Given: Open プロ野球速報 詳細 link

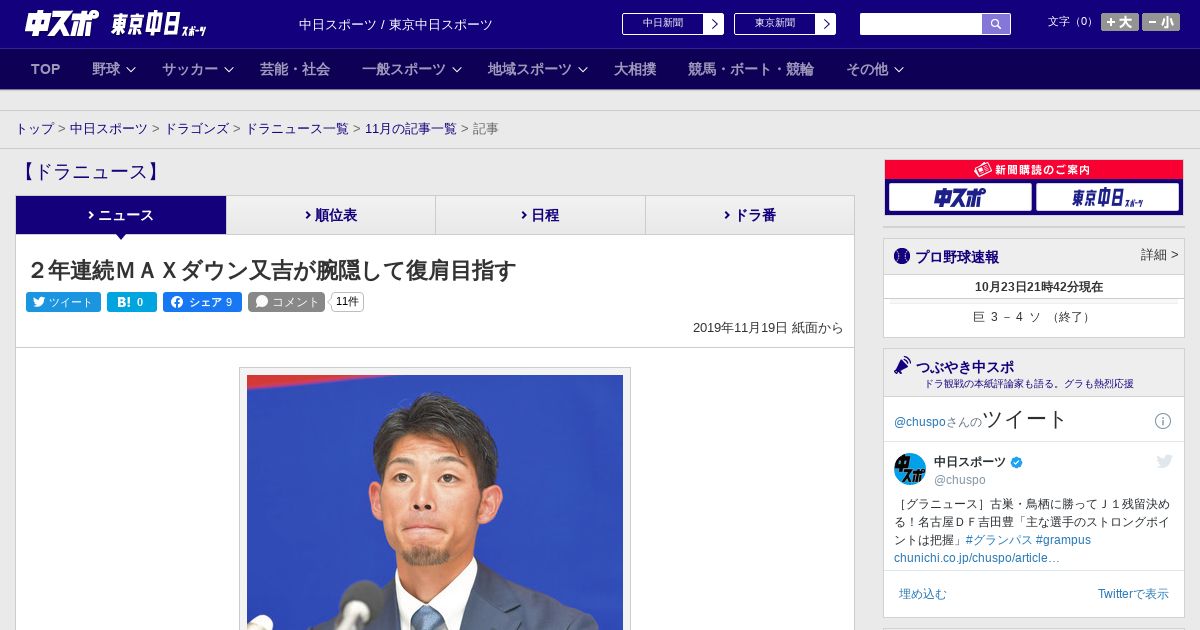Looking at the screenshot, I should pyautogui.click(x=1159, y=255).
